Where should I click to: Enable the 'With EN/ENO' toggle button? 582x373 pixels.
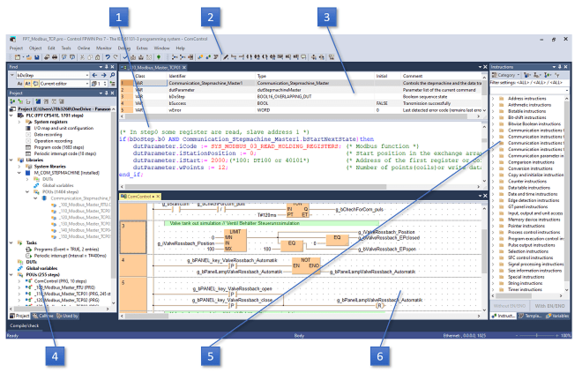point(549,306)
